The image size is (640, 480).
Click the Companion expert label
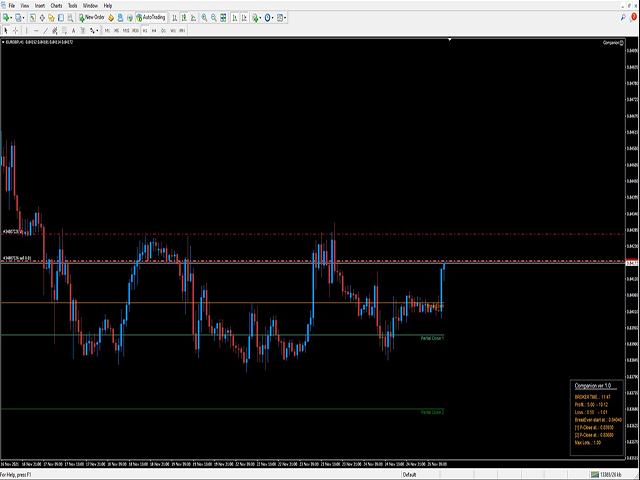[x=613, y=42]
